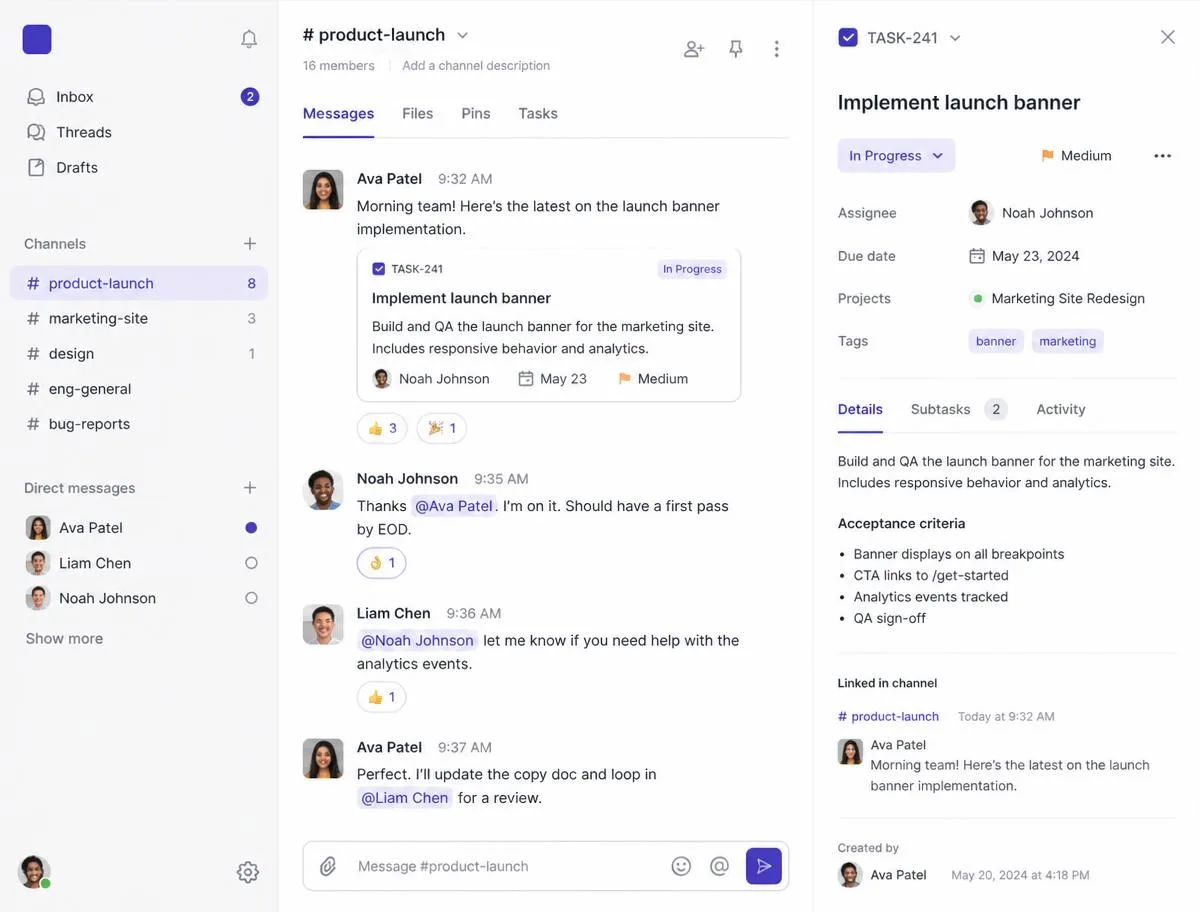Toggle the TASK-241 checkbox in message card
The height and width of the screenshot is (912, 1200).
[379, 269]
